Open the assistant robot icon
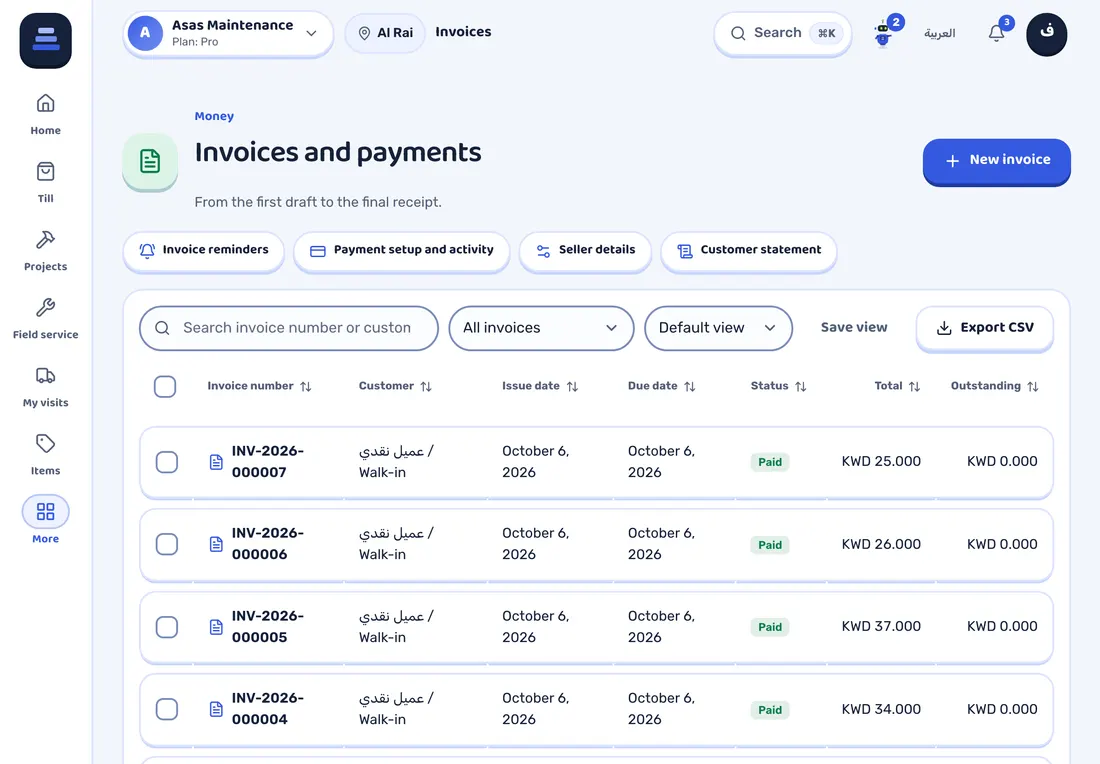Viewport: 1100px width, 764px height. (x=883, y=34)
